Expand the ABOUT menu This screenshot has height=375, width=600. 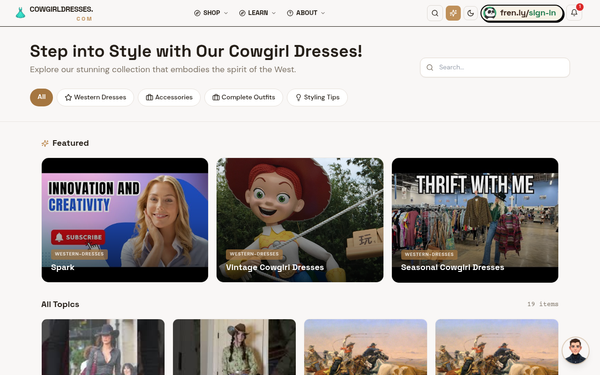coord(306,13)
